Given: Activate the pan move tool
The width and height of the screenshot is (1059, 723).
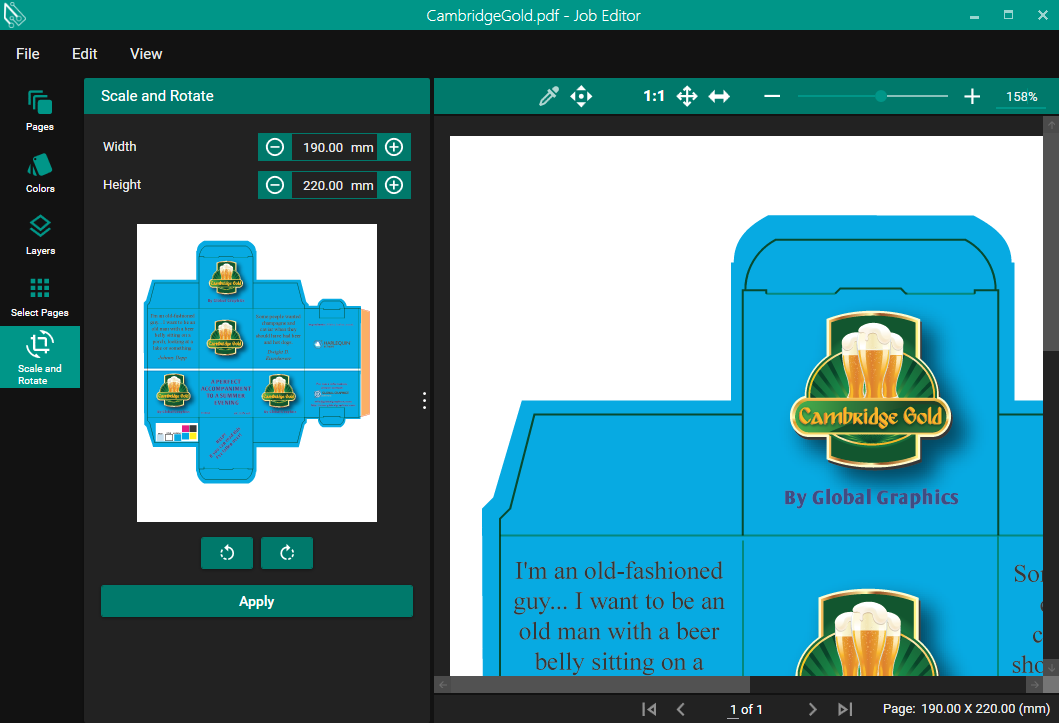Looking at the screenshot, I should (x=581, y=97).
